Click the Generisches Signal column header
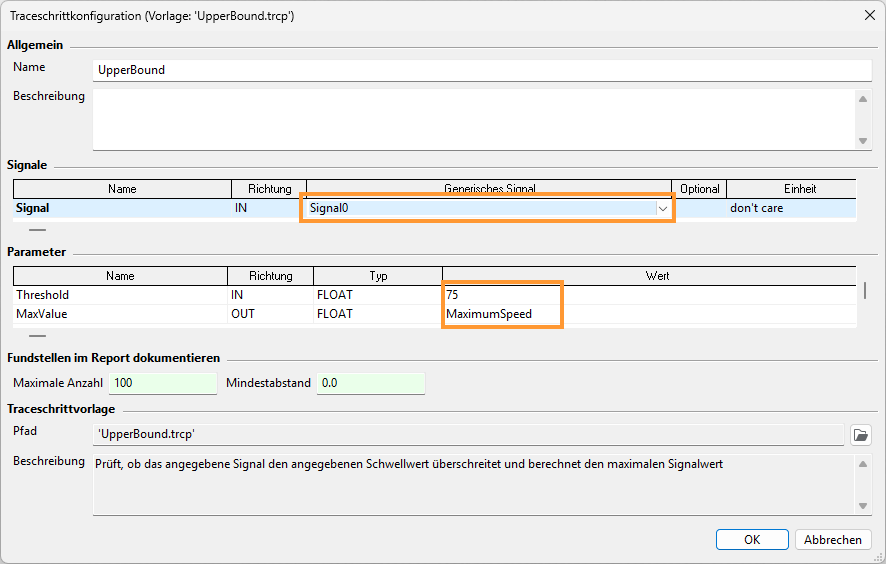 pos(489,189)
